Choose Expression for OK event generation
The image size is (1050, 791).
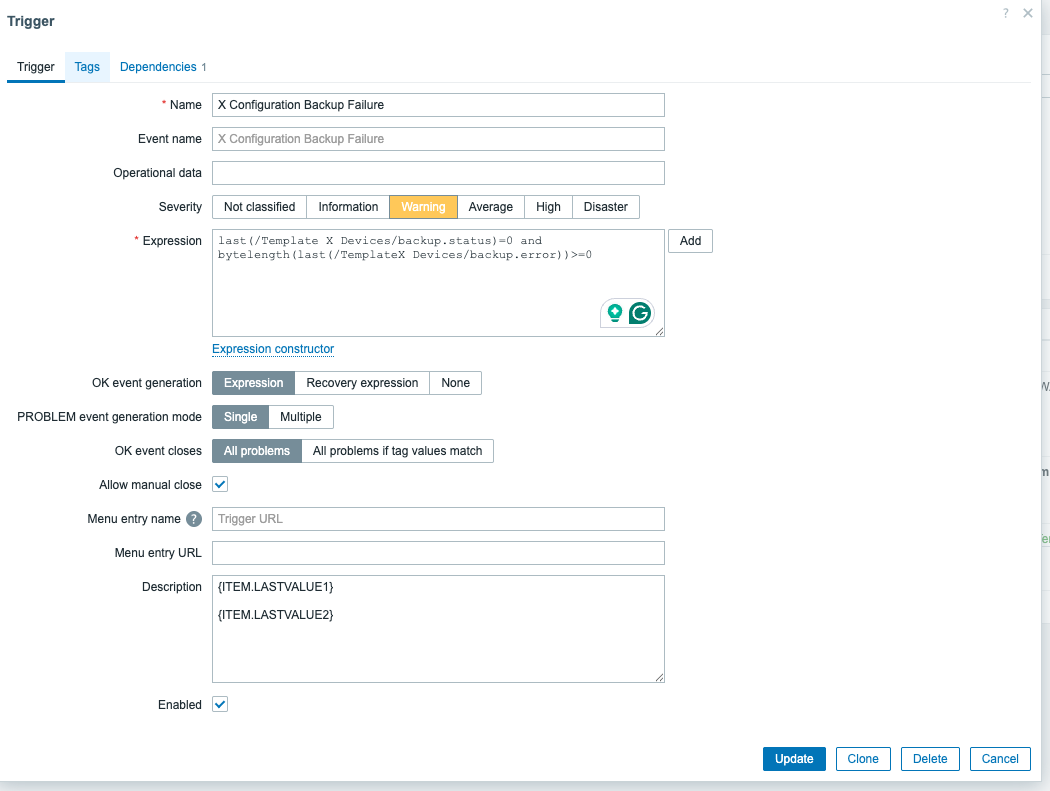254,383
